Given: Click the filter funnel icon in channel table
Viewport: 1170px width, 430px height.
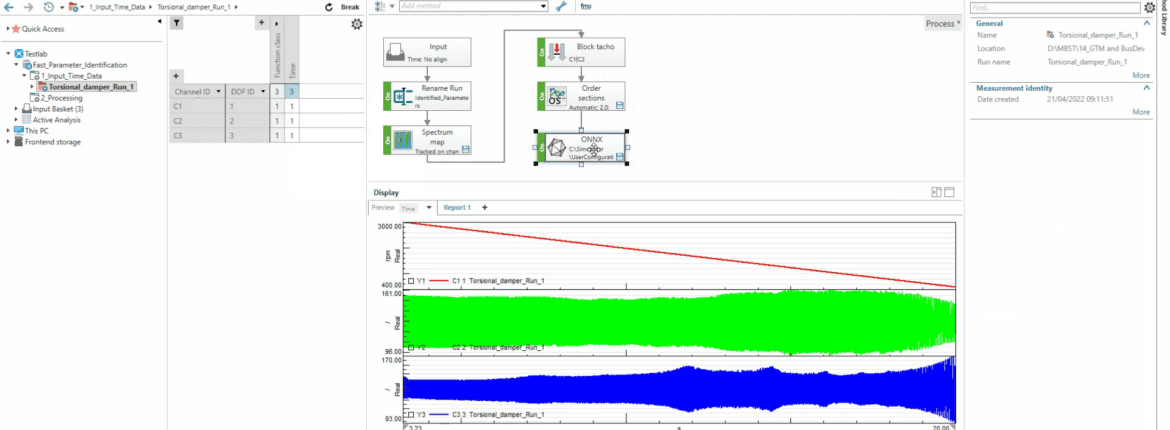Looking at the screenshot, I should 176,21.
